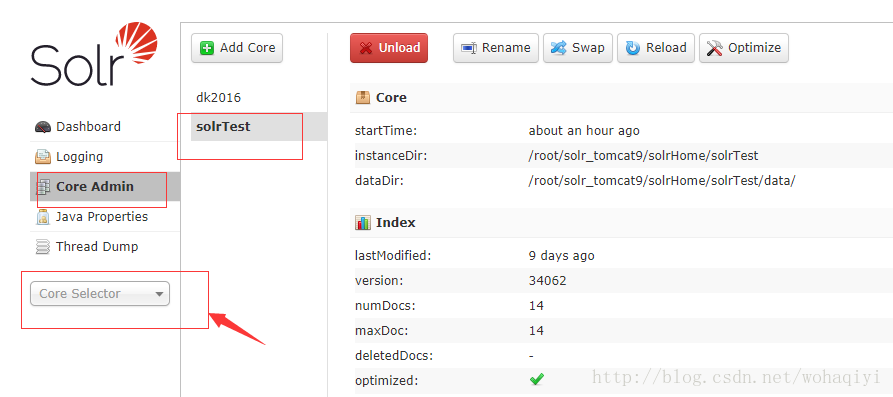The width and height of the screenshot is (893, 397).
Task: Open the Dashboard page
Action: pos(105,126)
